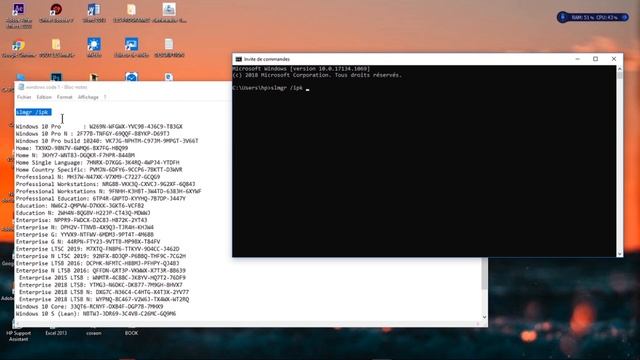Click the Command Prompt scrollbar down arrow

620,253
